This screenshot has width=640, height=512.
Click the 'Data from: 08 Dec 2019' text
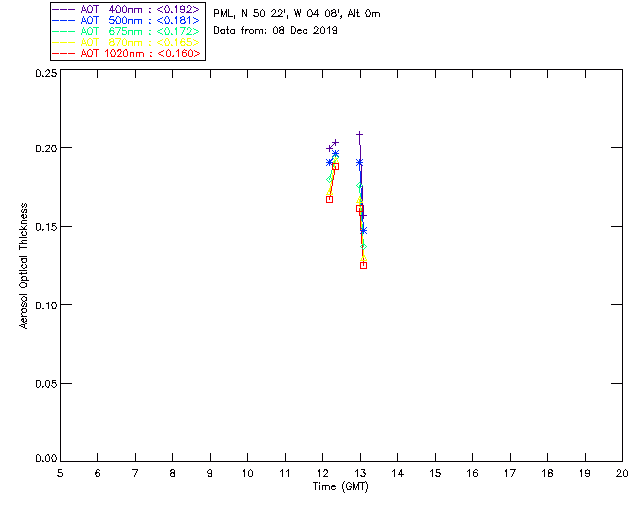pyautogui.click(x=275, y=31)
